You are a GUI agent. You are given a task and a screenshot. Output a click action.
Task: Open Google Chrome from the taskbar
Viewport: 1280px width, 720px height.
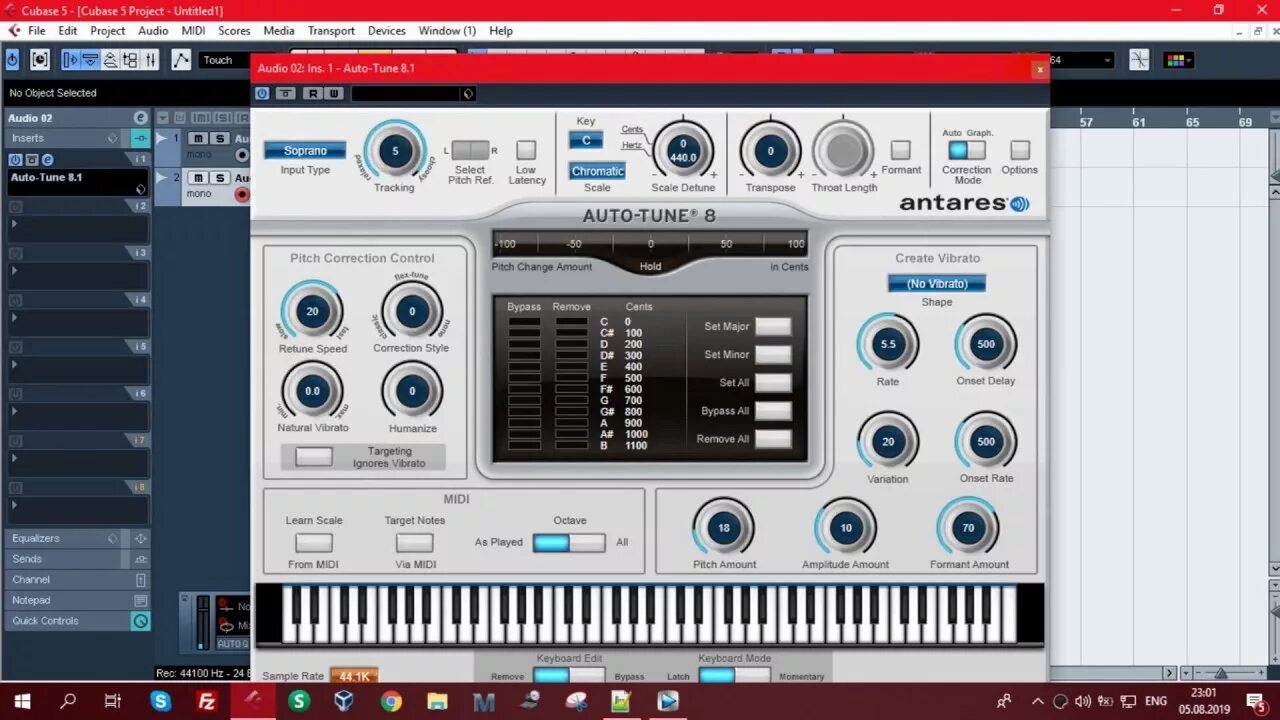(391, 701)
